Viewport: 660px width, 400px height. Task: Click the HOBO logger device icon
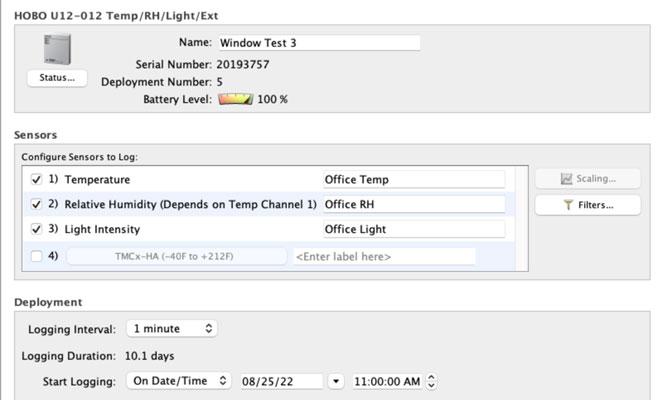[56, 50]
